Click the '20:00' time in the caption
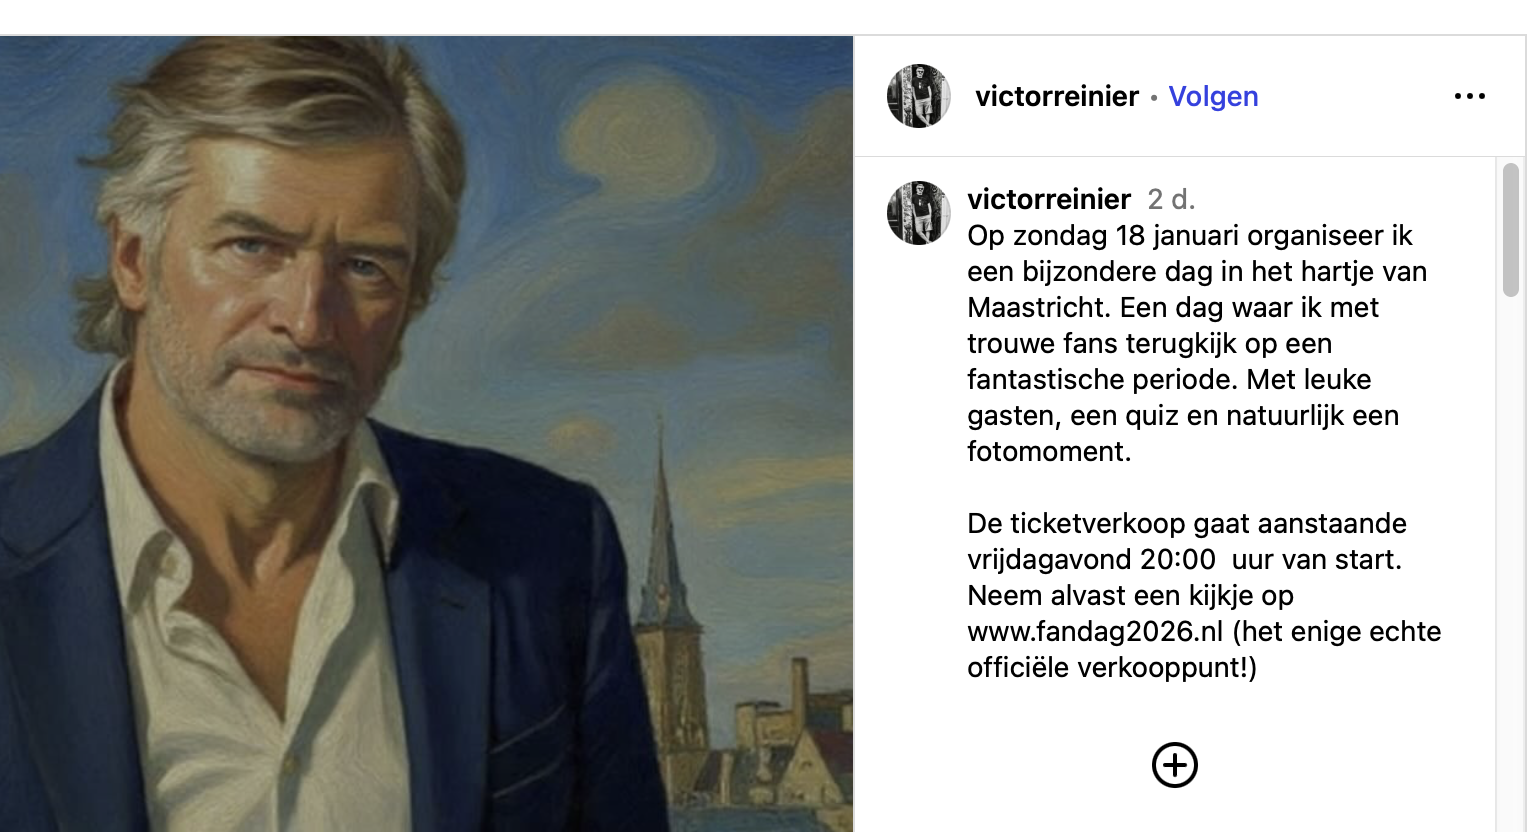Viewport: 1534px width, 832px height. point(1178,559)
